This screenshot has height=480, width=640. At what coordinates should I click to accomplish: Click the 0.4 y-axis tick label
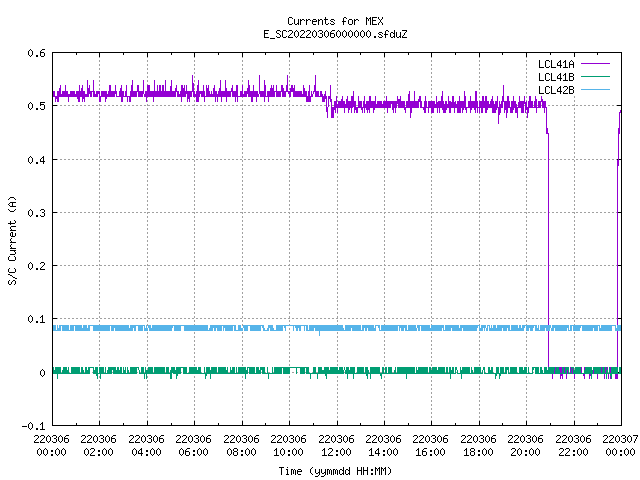coord(36,160)
